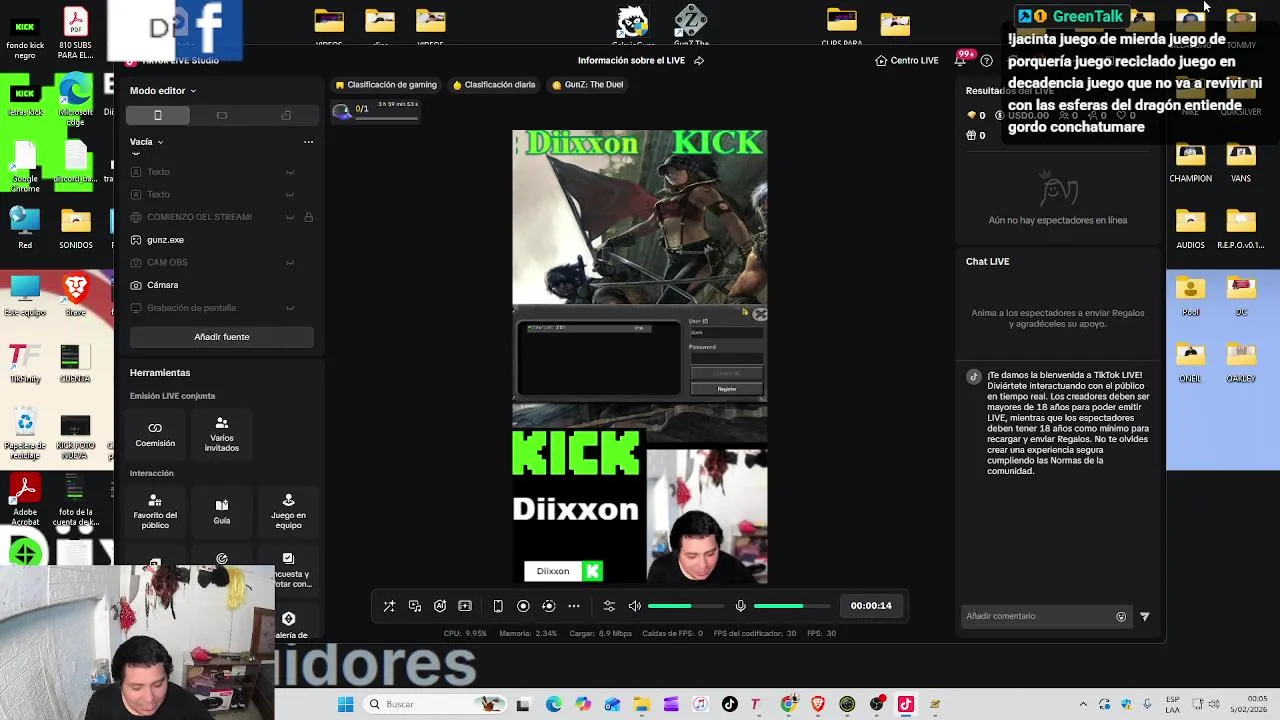The image size is (1280, 720).
Task: Open Favorito del público tool
Action: tap(155, 511)
